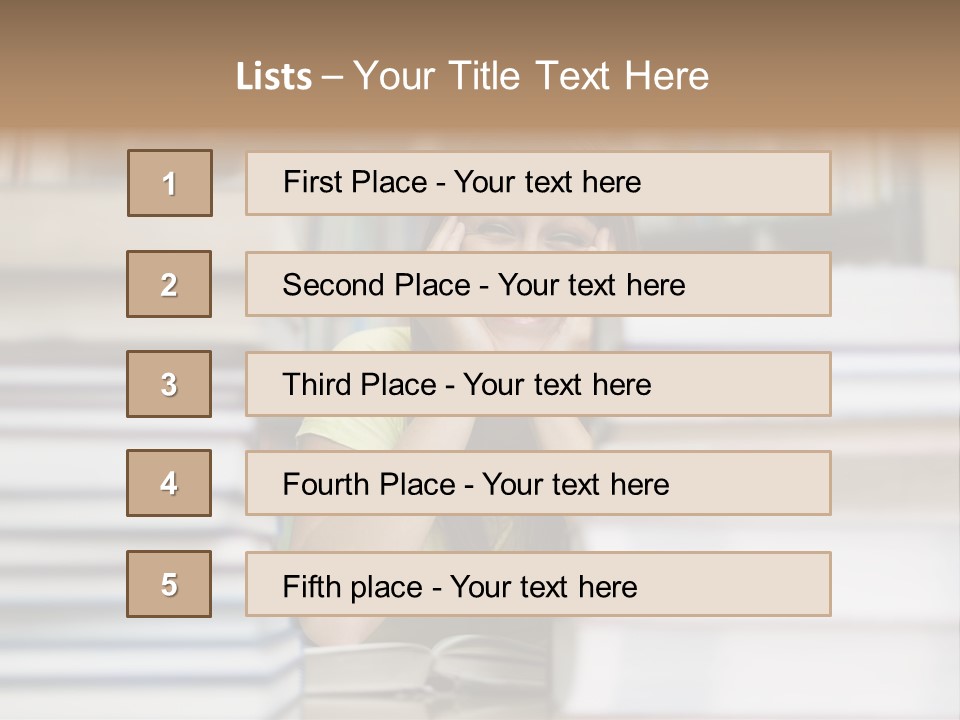The image size is (960, 720).
Task: Select the number 2 box
Action: coord(169,284)
